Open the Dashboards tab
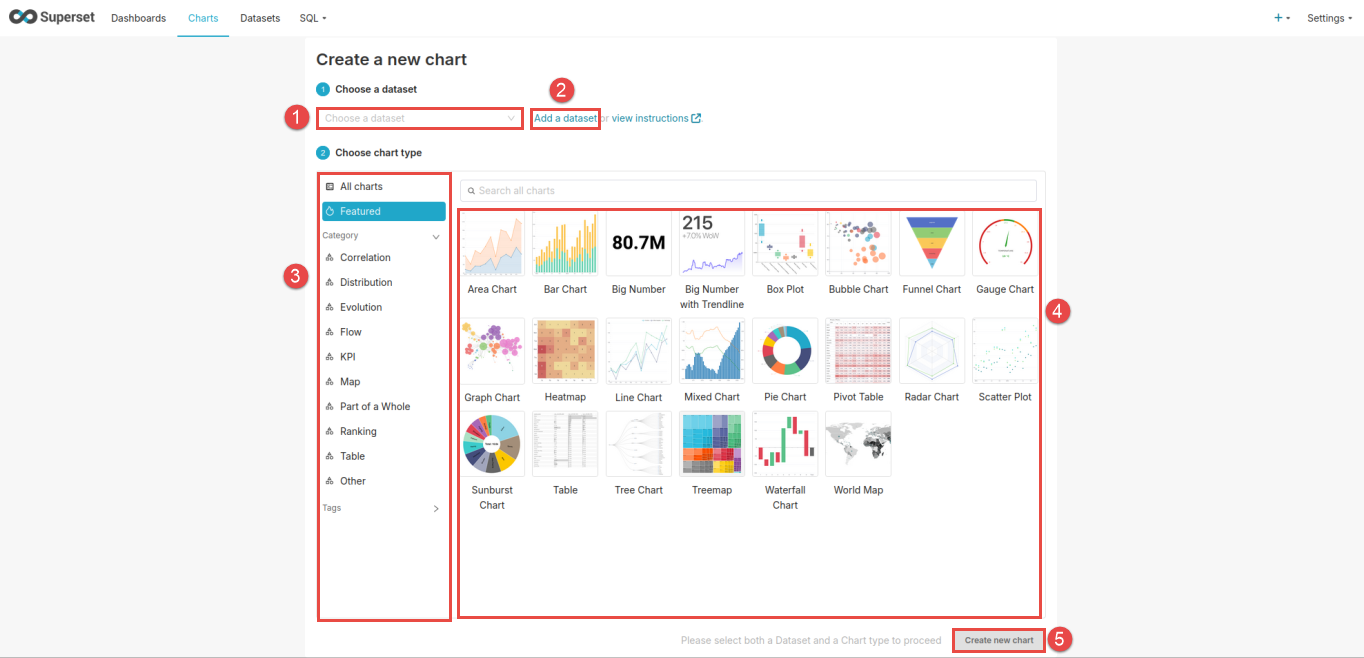Screen dimensions: 1364x658 tap(138, 18)
